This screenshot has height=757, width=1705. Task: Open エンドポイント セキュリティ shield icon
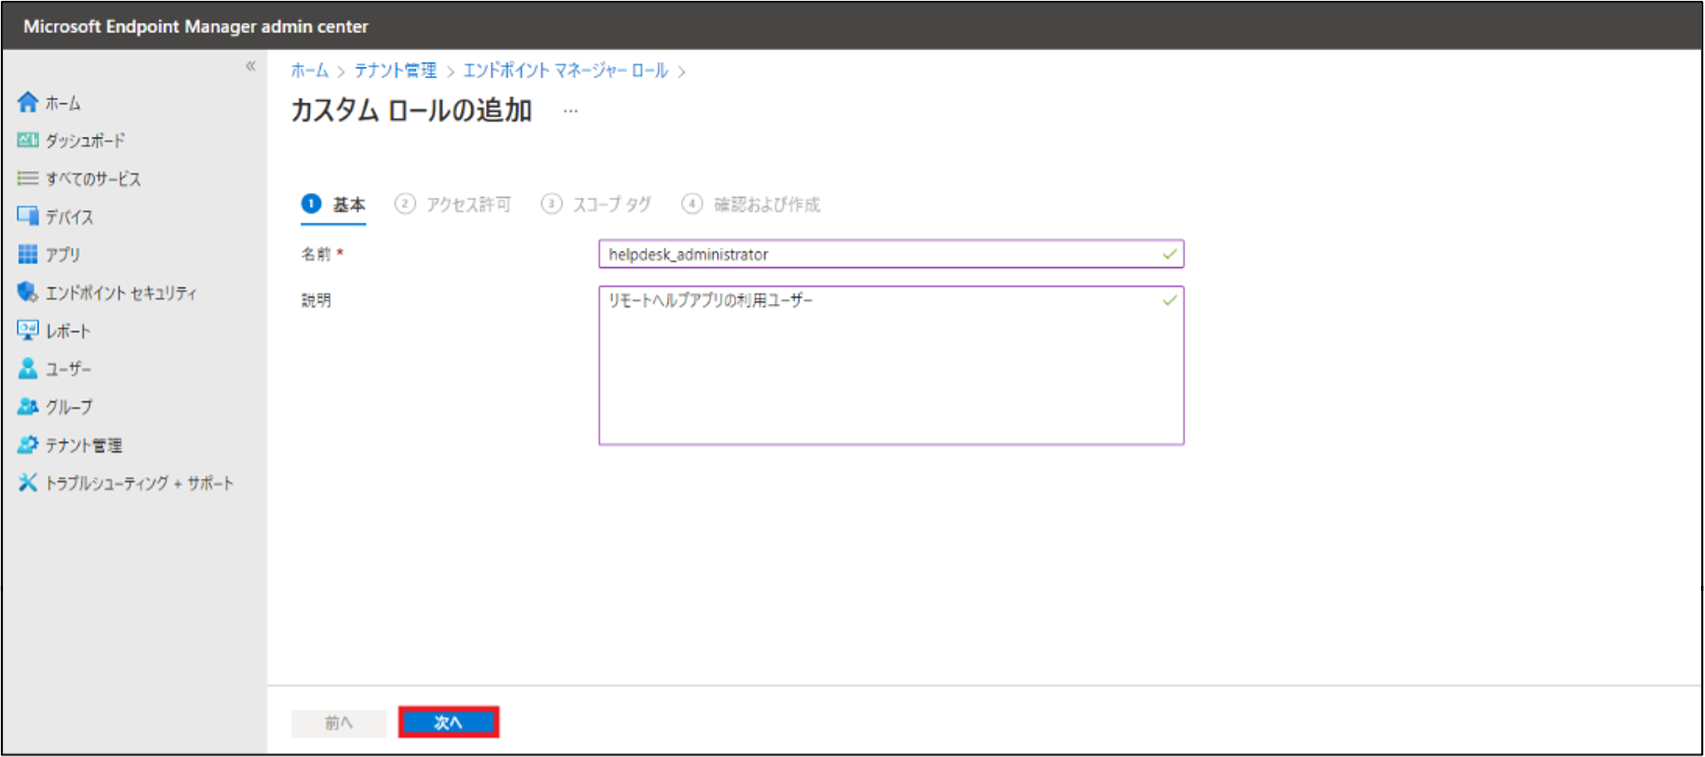(28, 292)
